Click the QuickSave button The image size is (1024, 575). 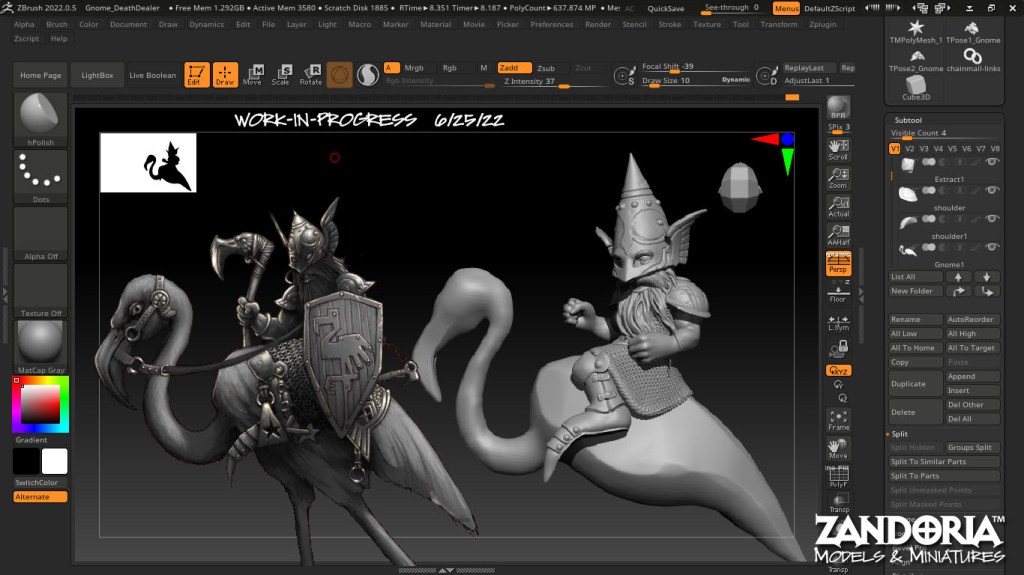[666, 8]
